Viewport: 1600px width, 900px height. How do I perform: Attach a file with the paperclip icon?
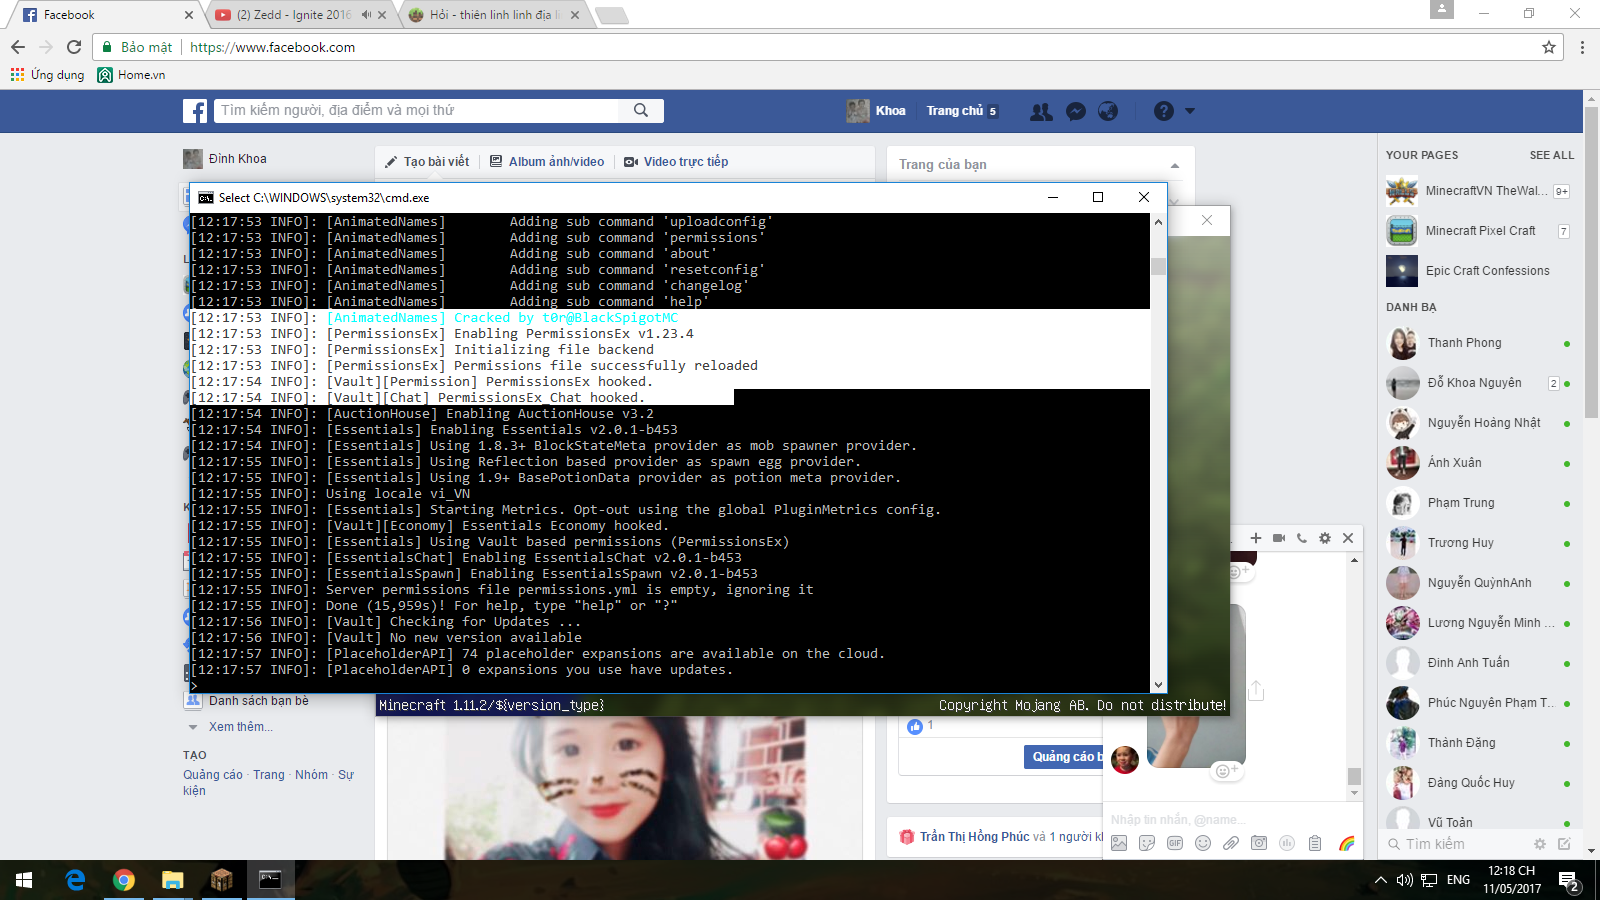pyautogui.click(x=1231, y=843)
